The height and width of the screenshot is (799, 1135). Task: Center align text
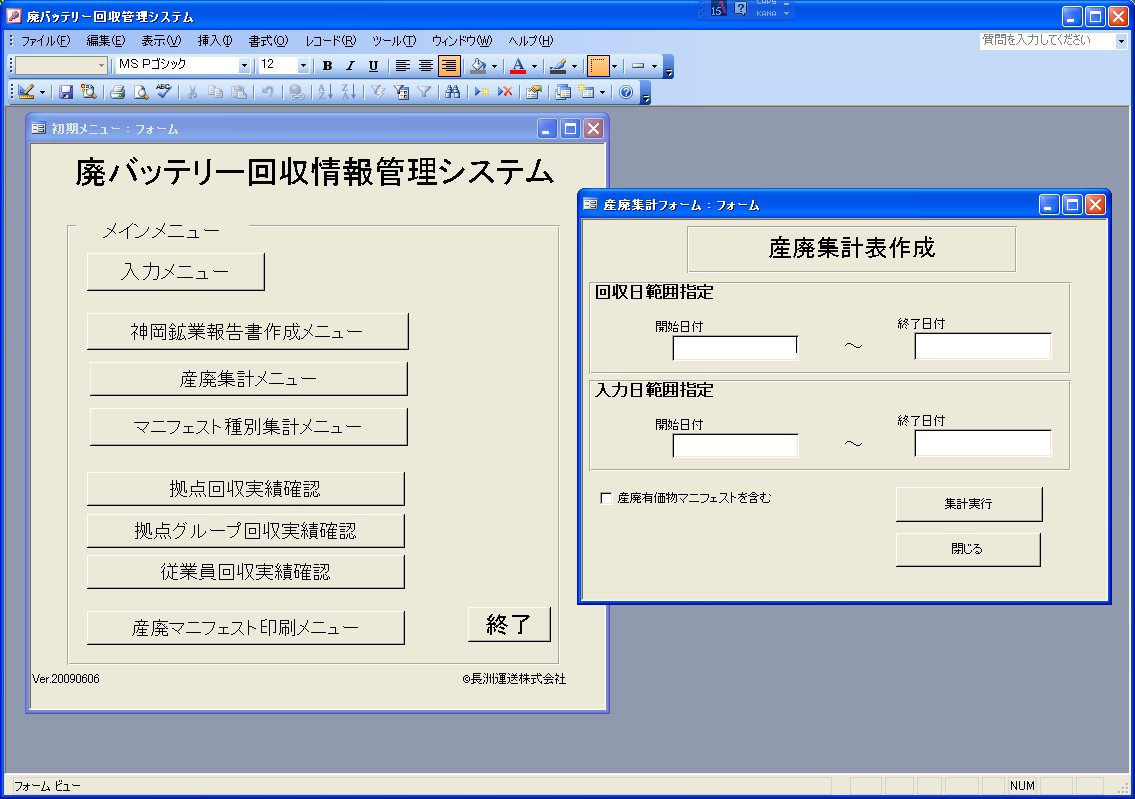pos(426,66)
